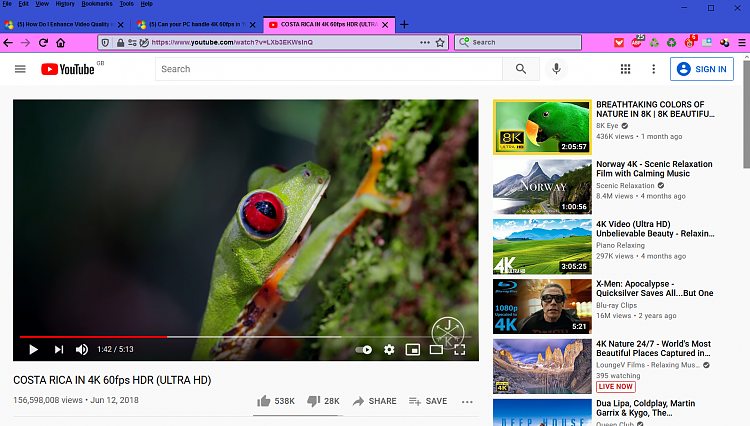Open the Bookmarks menu
The width and height of the screenshot is (750, 426).
[97, 4]
